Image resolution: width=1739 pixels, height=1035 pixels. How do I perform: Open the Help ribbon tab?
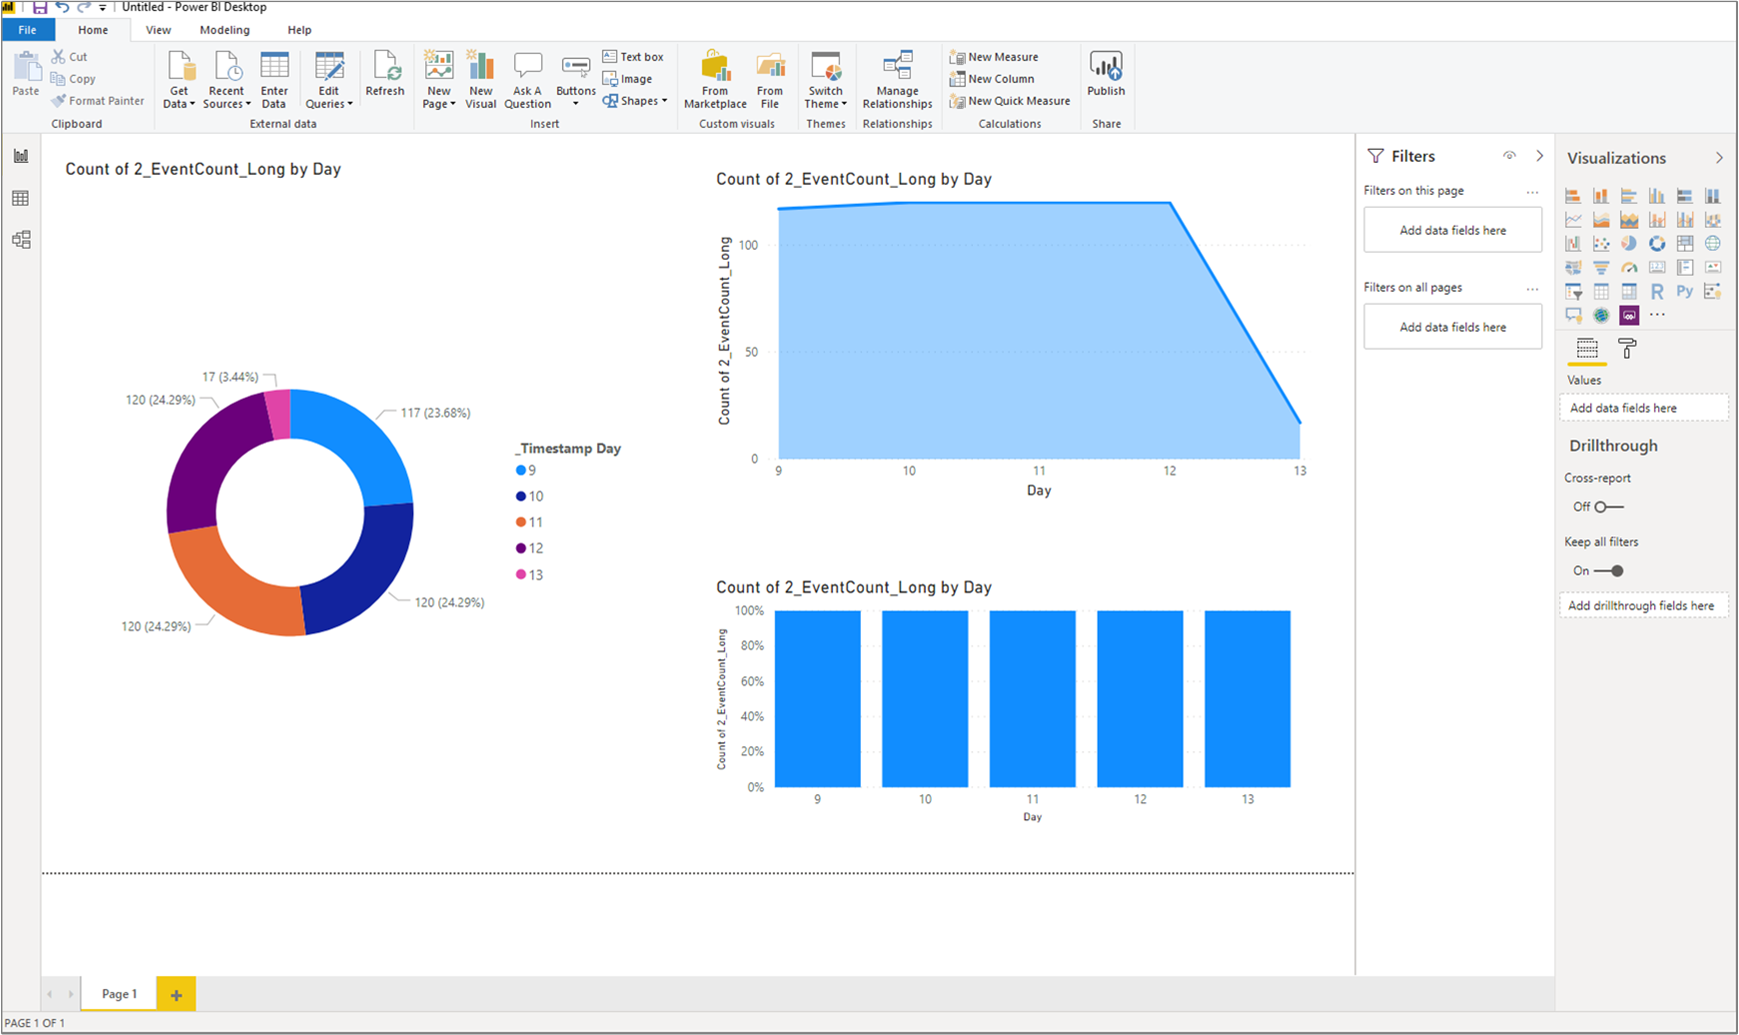[x=299, y=30]
